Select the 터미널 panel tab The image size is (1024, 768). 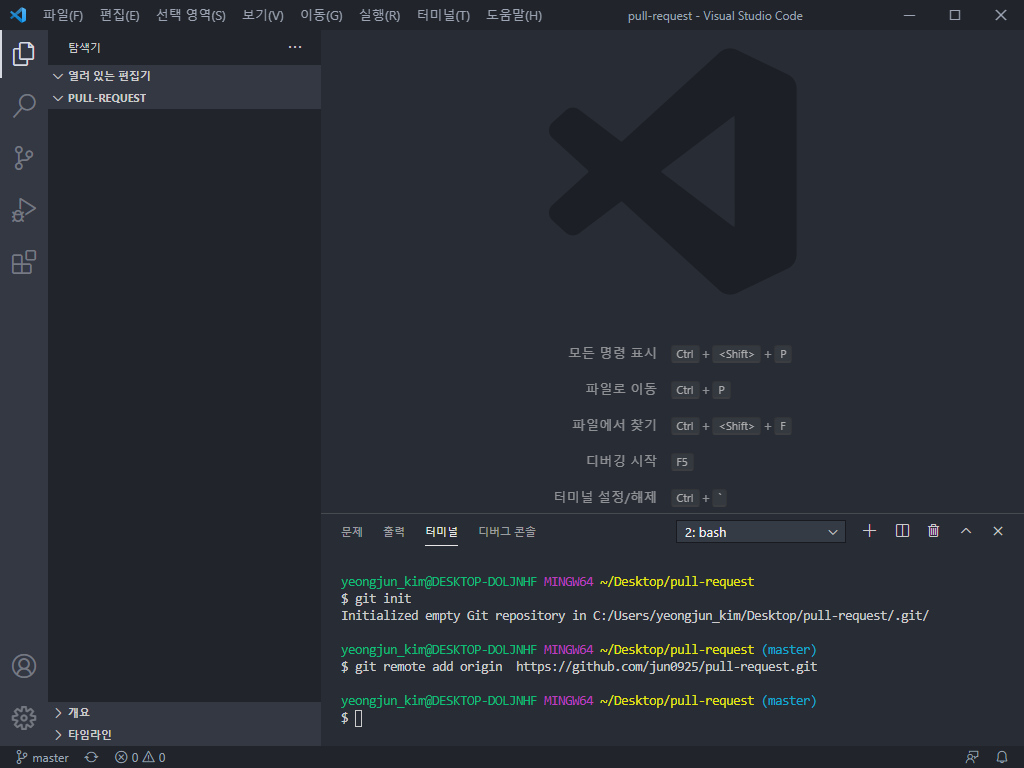point(441,532)
